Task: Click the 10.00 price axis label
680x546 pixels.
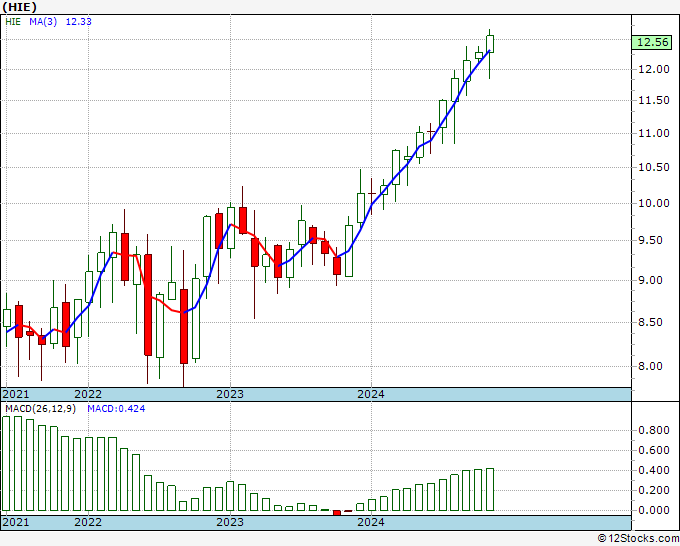Action: click(x=654, y=203)
